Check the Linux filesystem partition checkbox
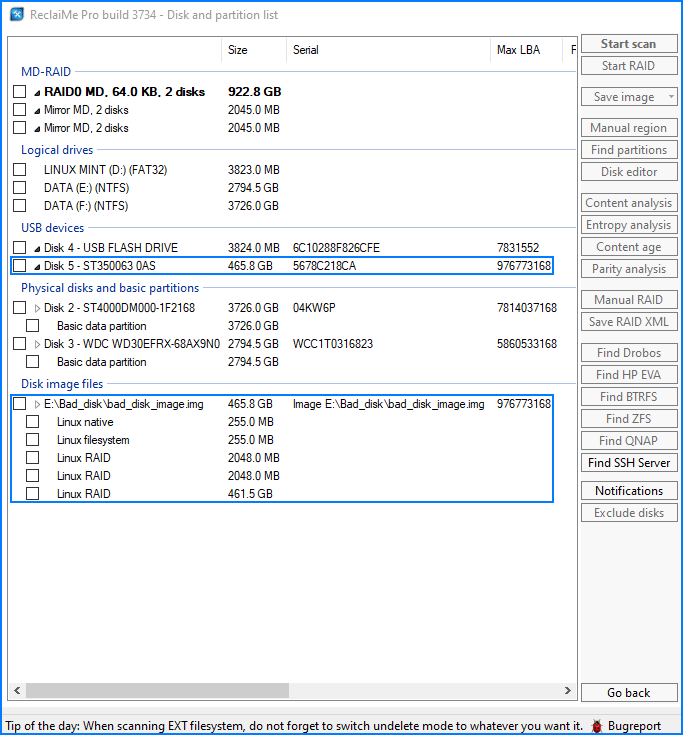Screen dimensions: 683x735 pyautogui.click(x=33, y=440)
